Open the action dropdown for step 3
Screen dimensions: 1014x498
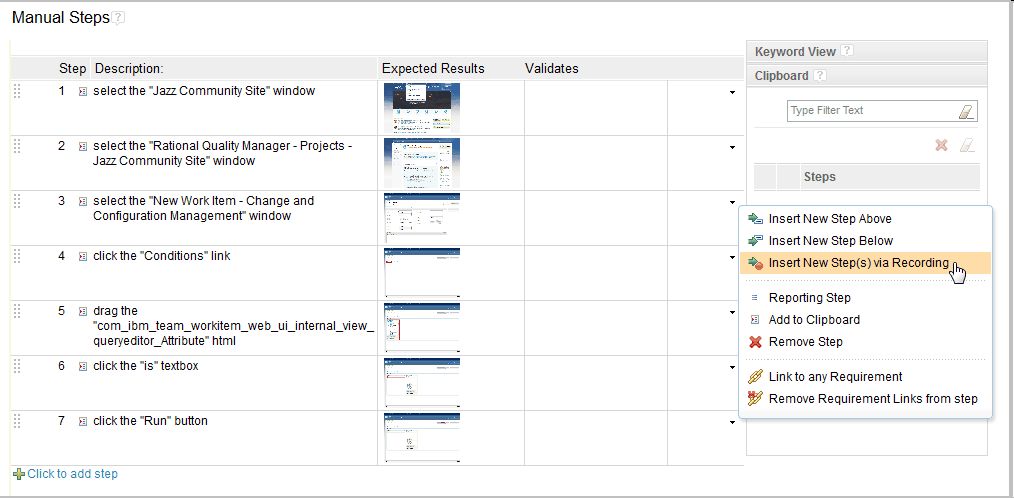pyautogui.click(x=732, y=202)
